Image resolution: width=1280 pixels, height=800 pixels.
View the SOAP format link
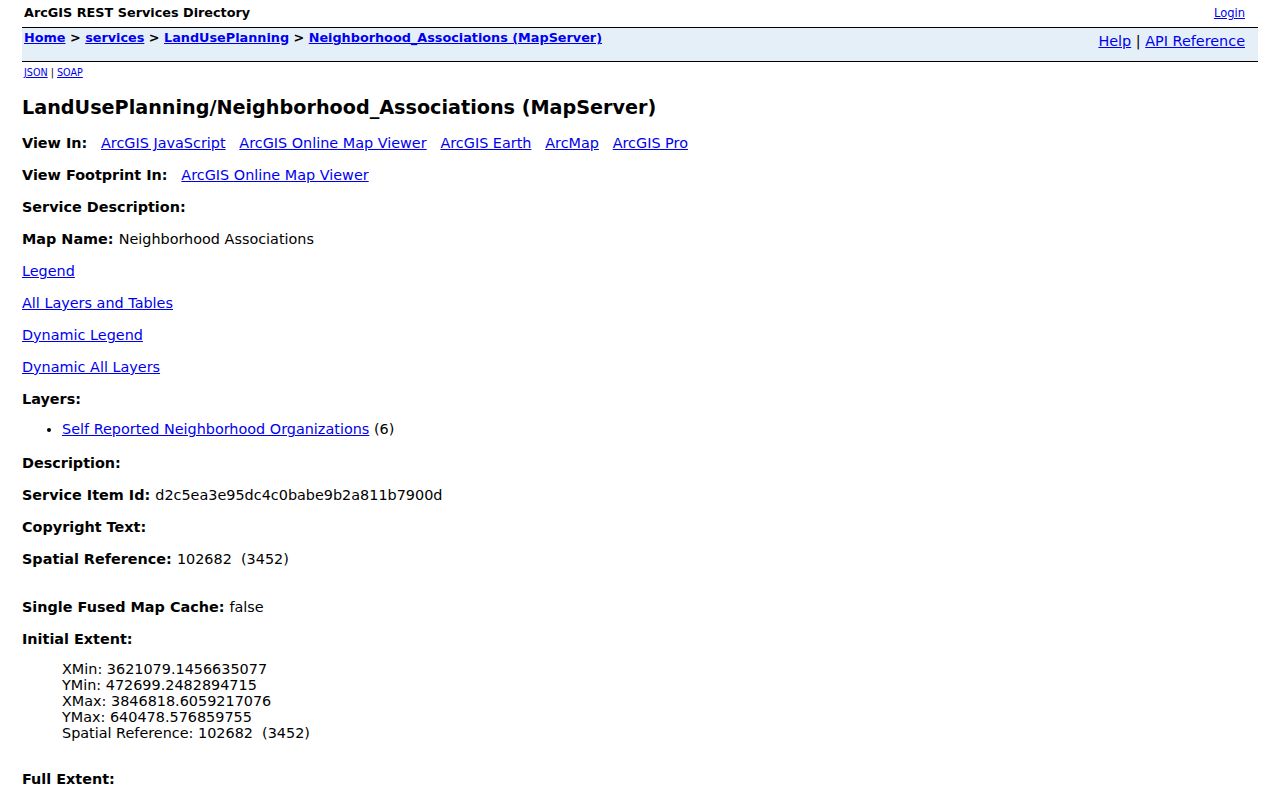[70, 72]
